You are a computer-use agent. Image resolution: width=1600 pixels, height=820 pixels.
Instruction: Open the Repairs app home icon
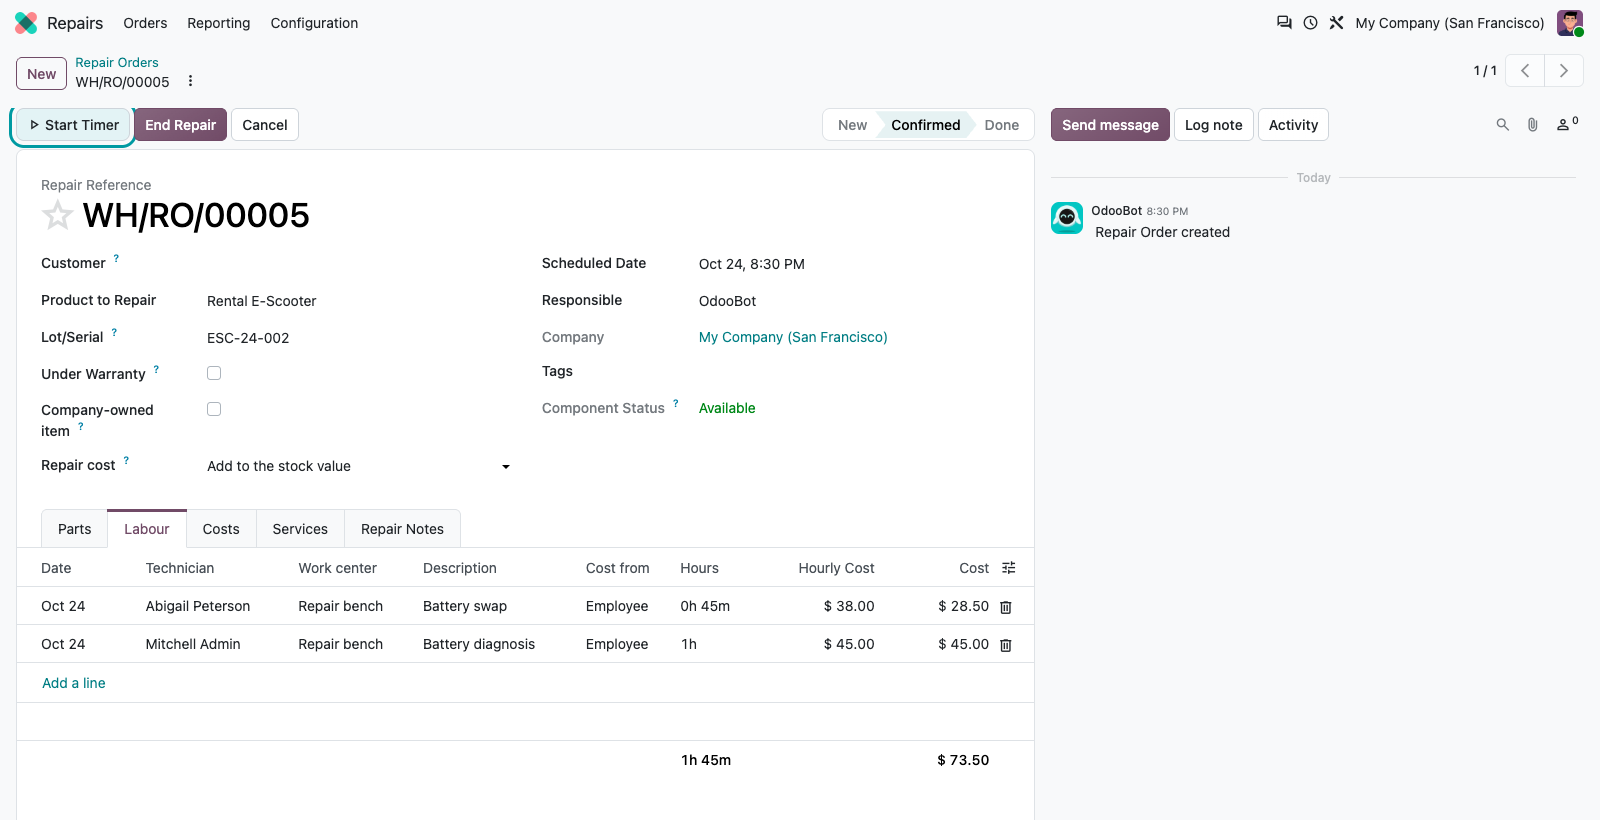point(26,23)
